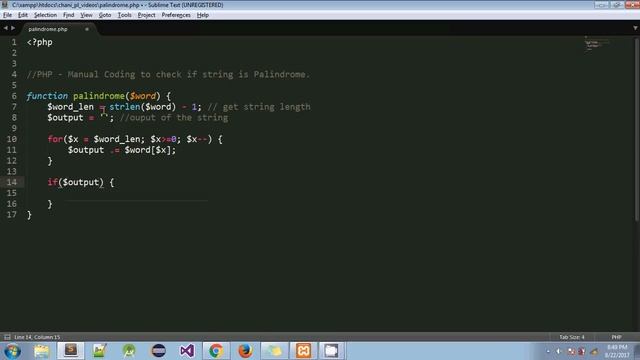Change the PHP syntax selector

(616, 337)
